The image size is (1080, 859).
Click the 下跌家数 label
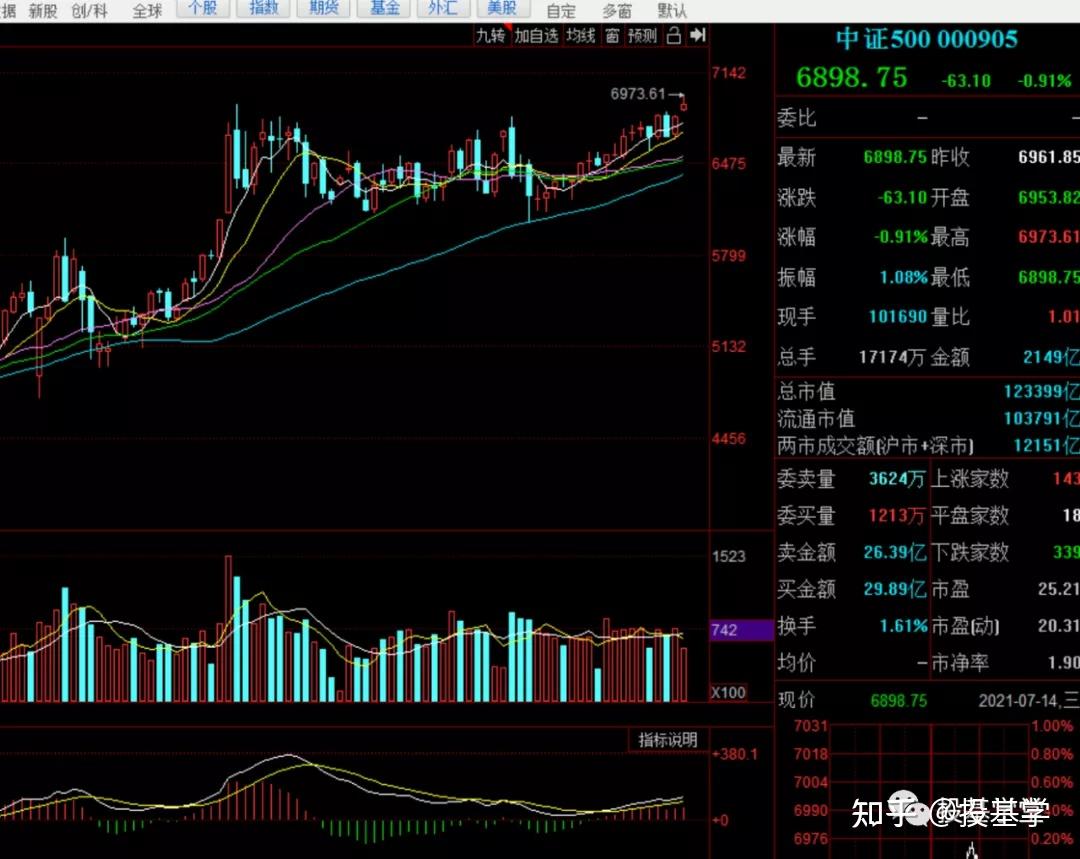tap(970, 552)
